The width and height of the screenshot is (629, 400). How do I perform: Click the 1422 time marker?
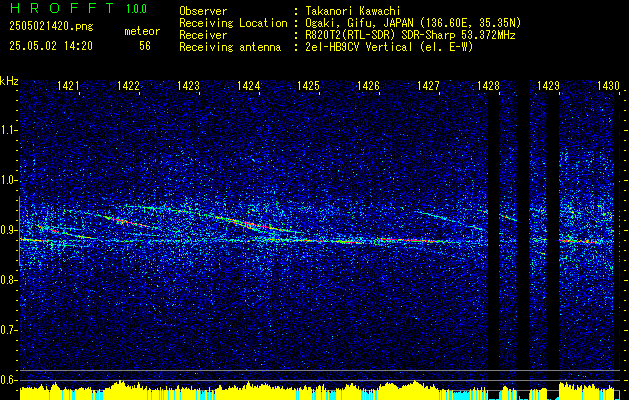point(128,86)
